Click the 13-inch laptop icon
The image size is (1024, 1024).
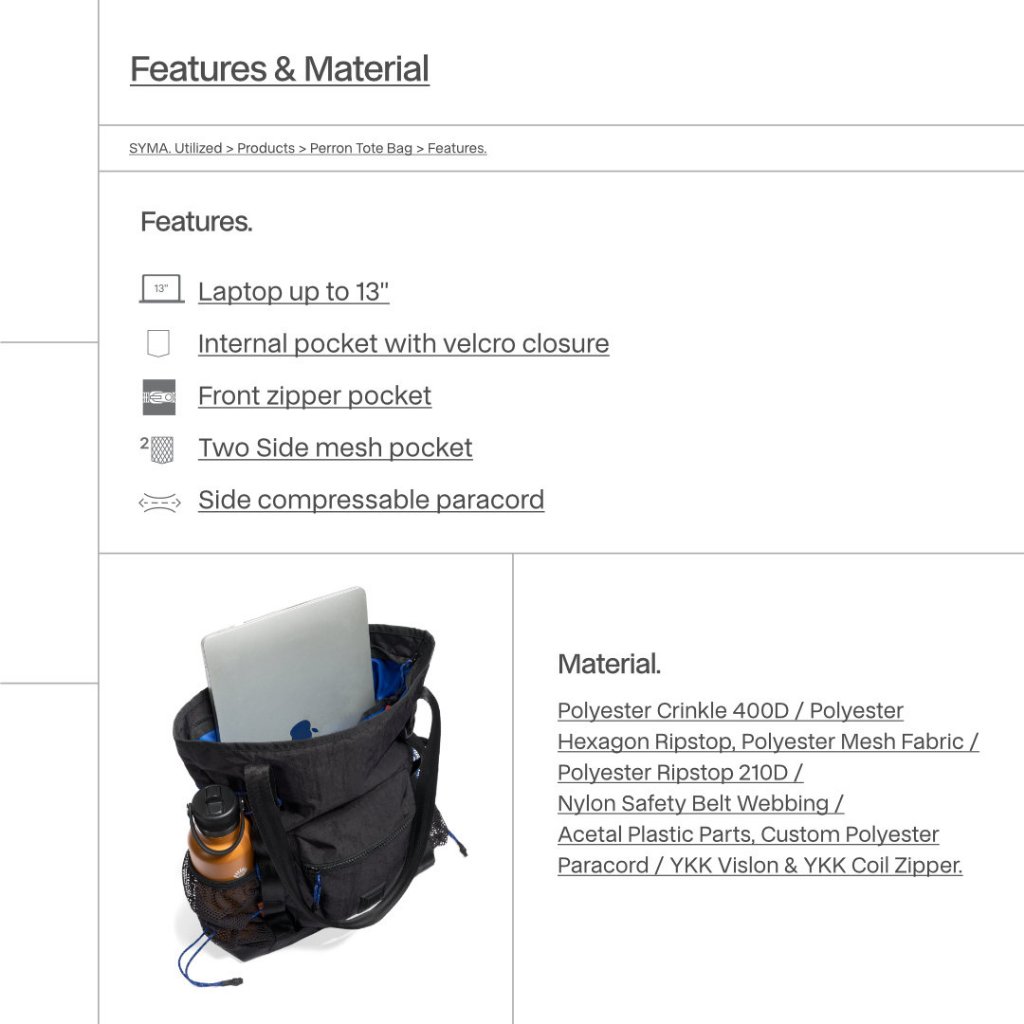161,289
